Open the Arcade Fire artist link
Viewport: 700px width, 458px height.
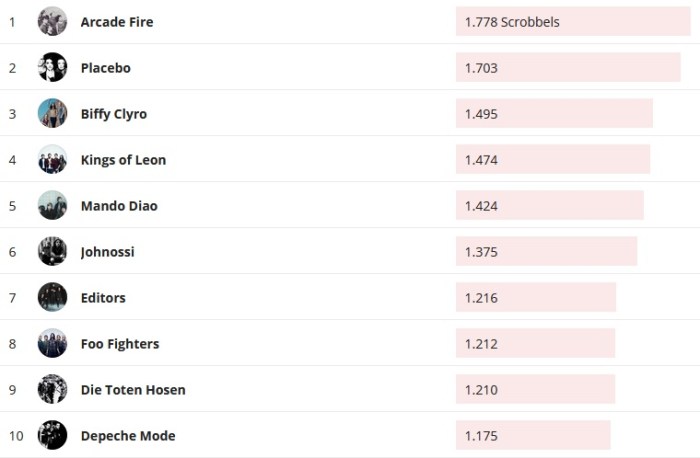[117, 22]
